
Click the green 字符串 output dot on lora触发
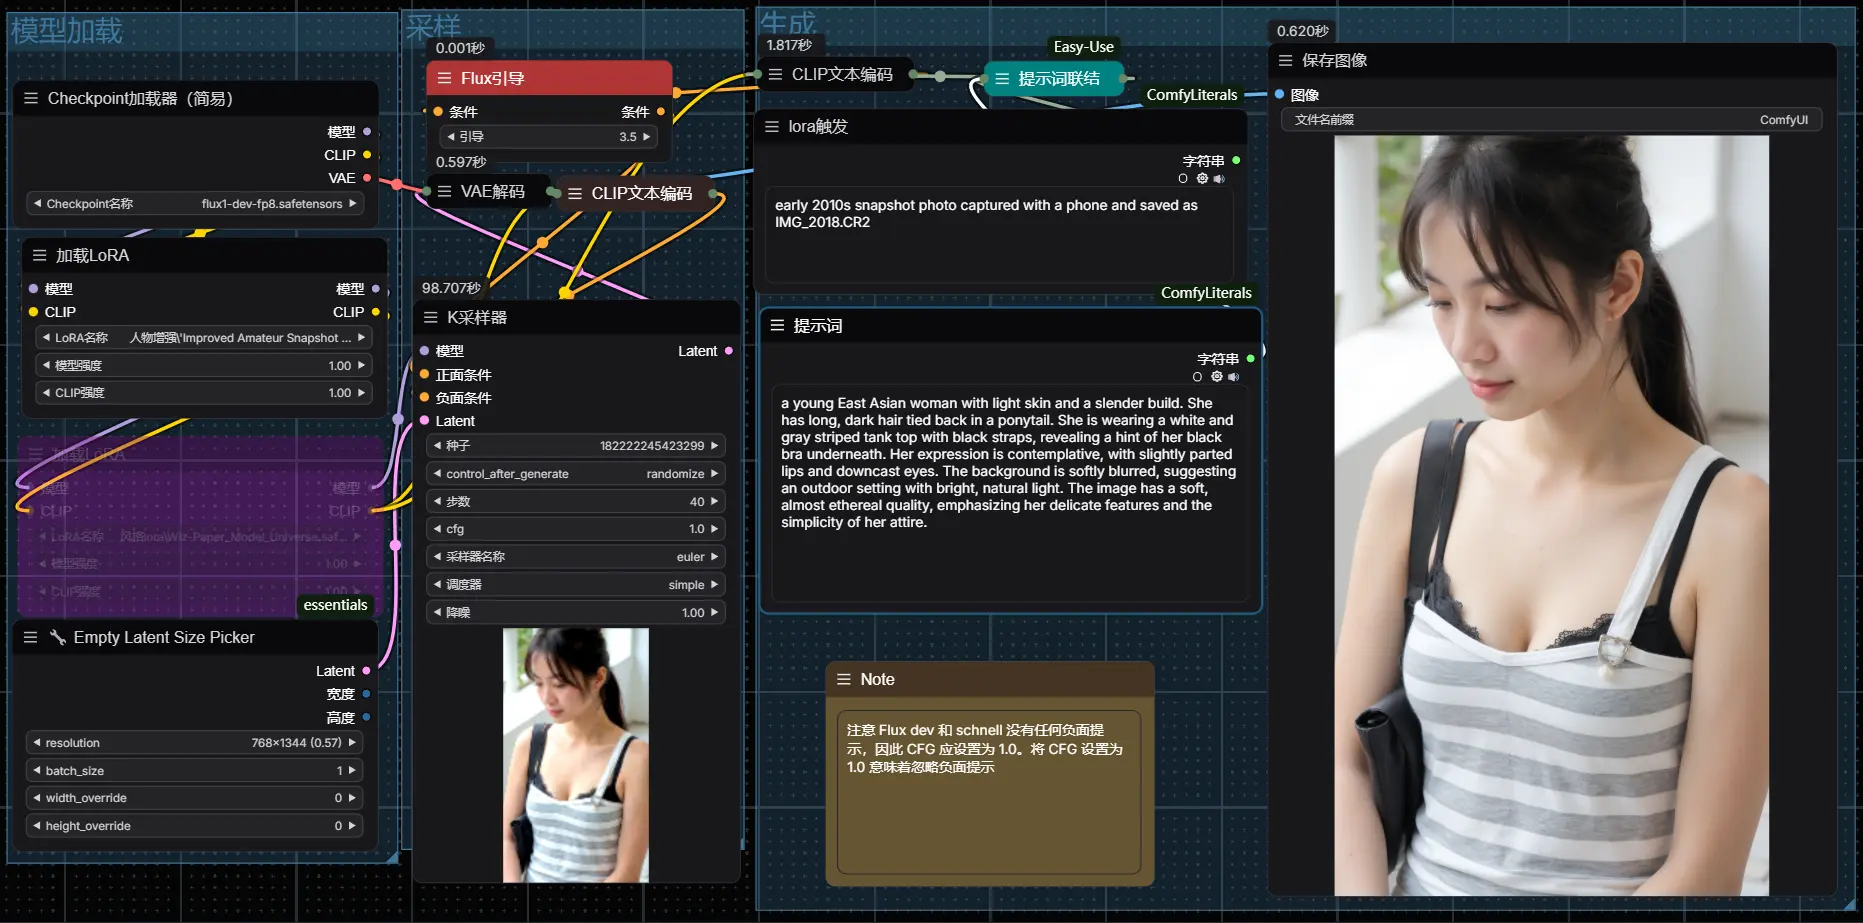[x=1236, y=160]
